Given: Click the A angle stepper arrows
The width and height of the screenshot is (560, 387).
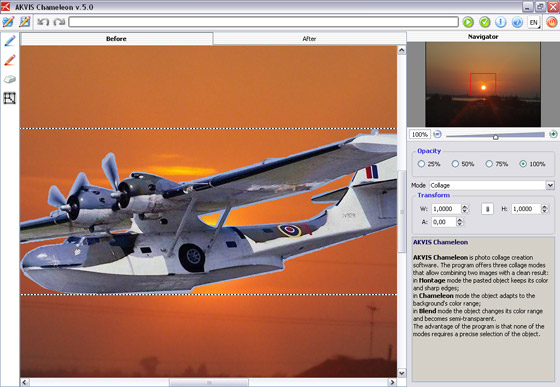Looking at the screenshot, I should pos(460,222).
